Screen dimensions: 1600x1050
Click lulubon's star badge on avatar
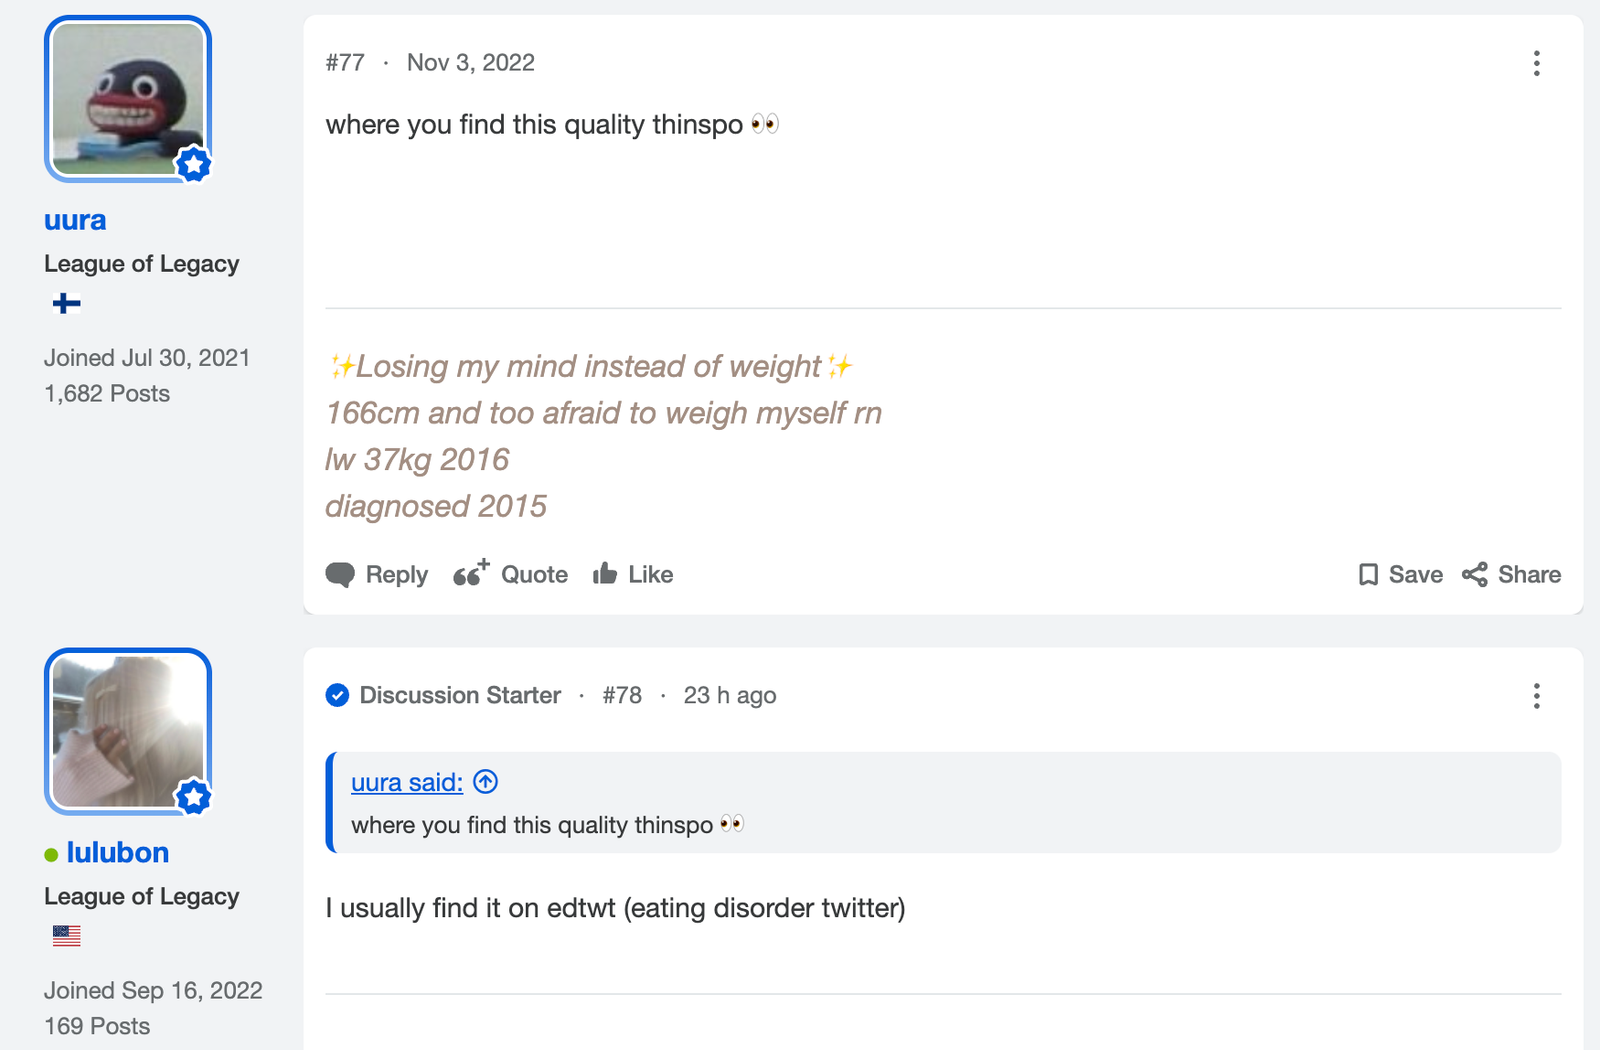tap(194, 797)
